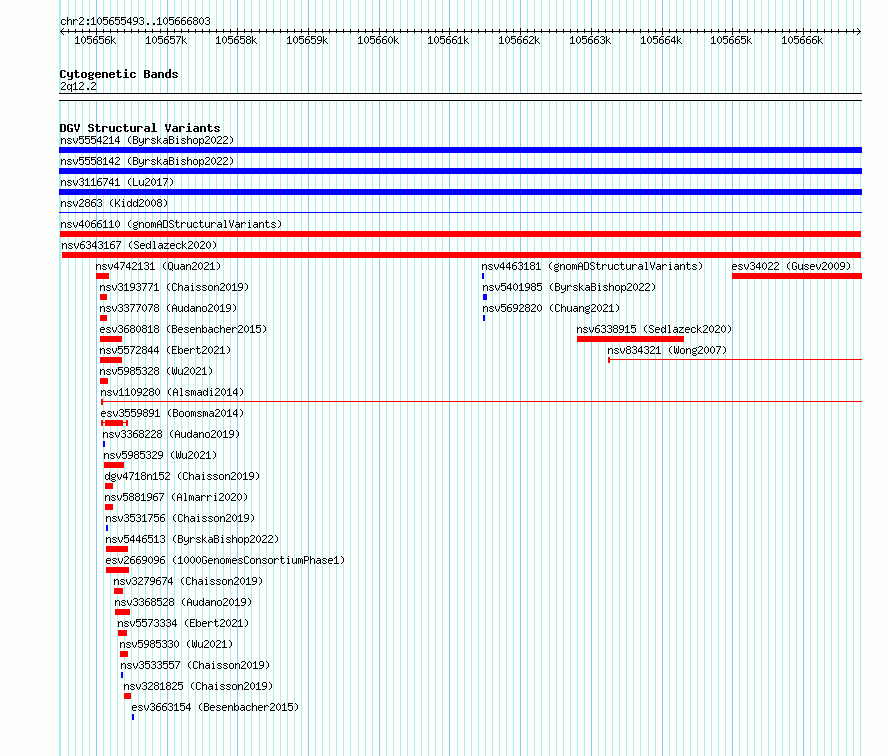Select the nsv3531756 (Chaisson2019) label

180,518
